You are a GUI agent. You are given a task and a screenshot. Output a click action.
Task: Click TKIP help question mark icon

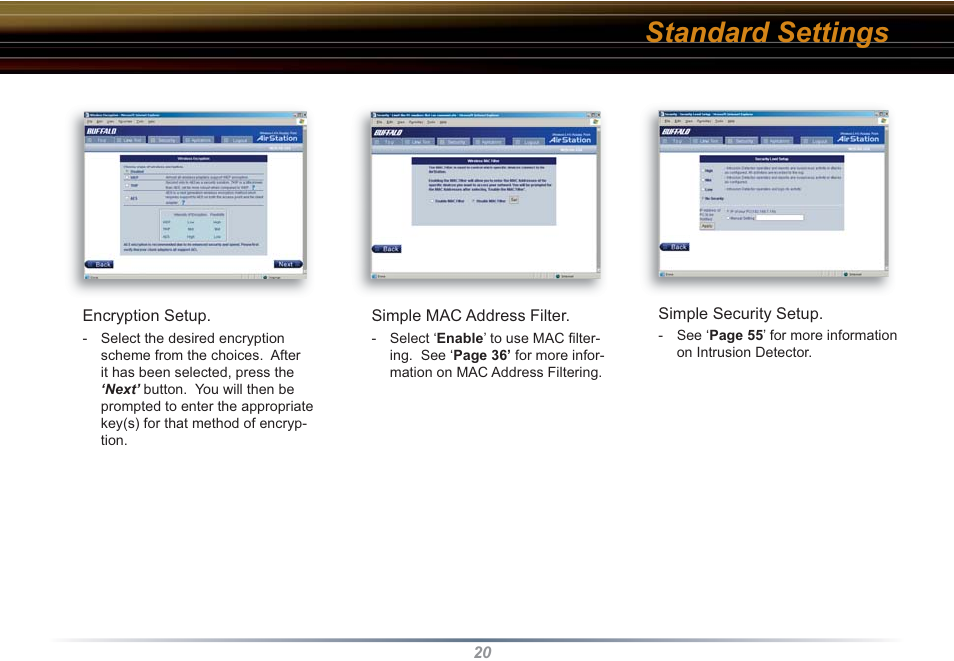tap(254, 187)
